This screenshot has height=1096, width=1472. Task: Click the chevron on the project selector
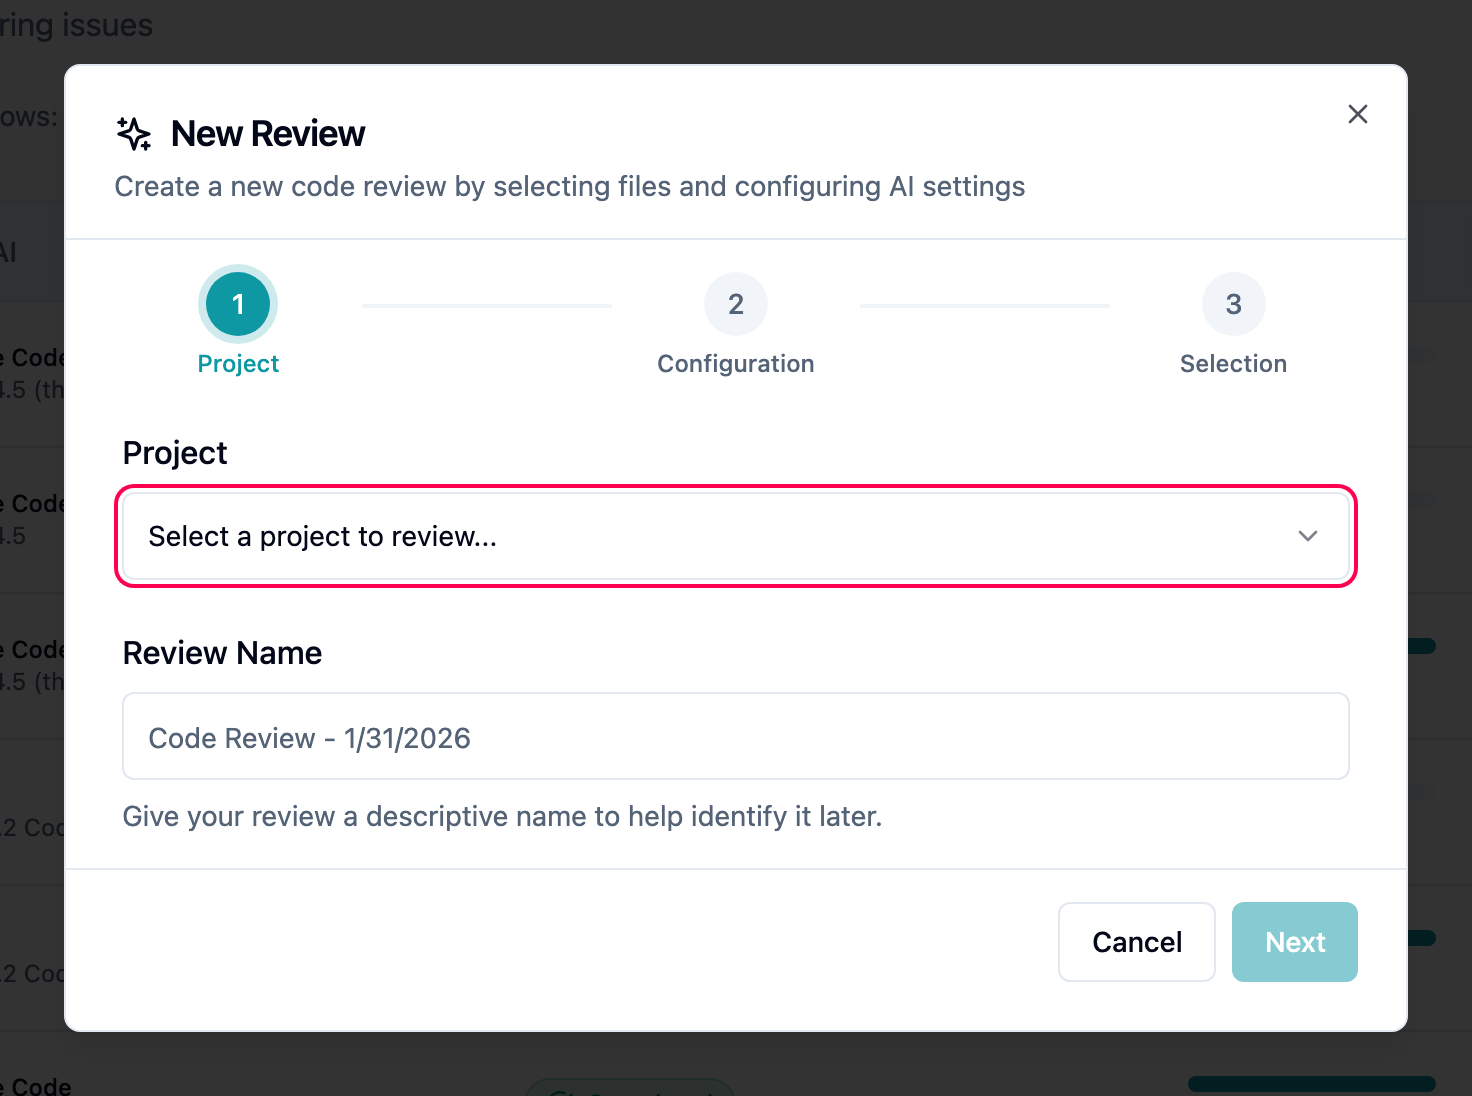[1308, 536]
